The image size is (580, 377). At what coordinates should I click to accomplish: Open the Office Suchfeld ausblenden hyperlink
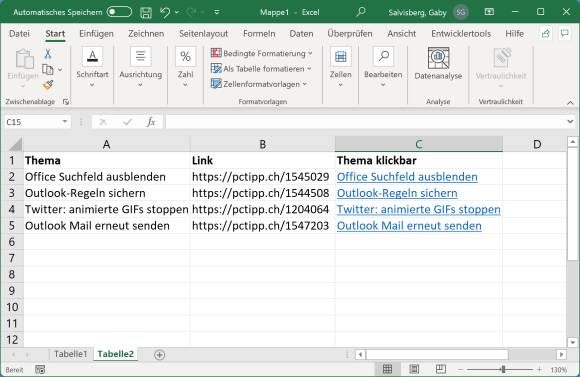tap(407, 177)
